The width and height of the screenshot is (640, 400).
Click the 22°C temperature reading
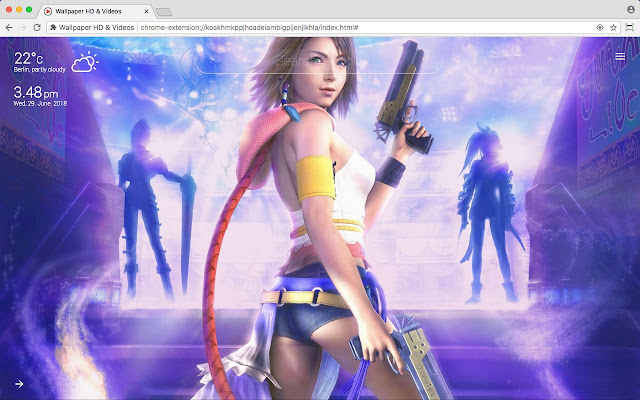coord(28,59)
